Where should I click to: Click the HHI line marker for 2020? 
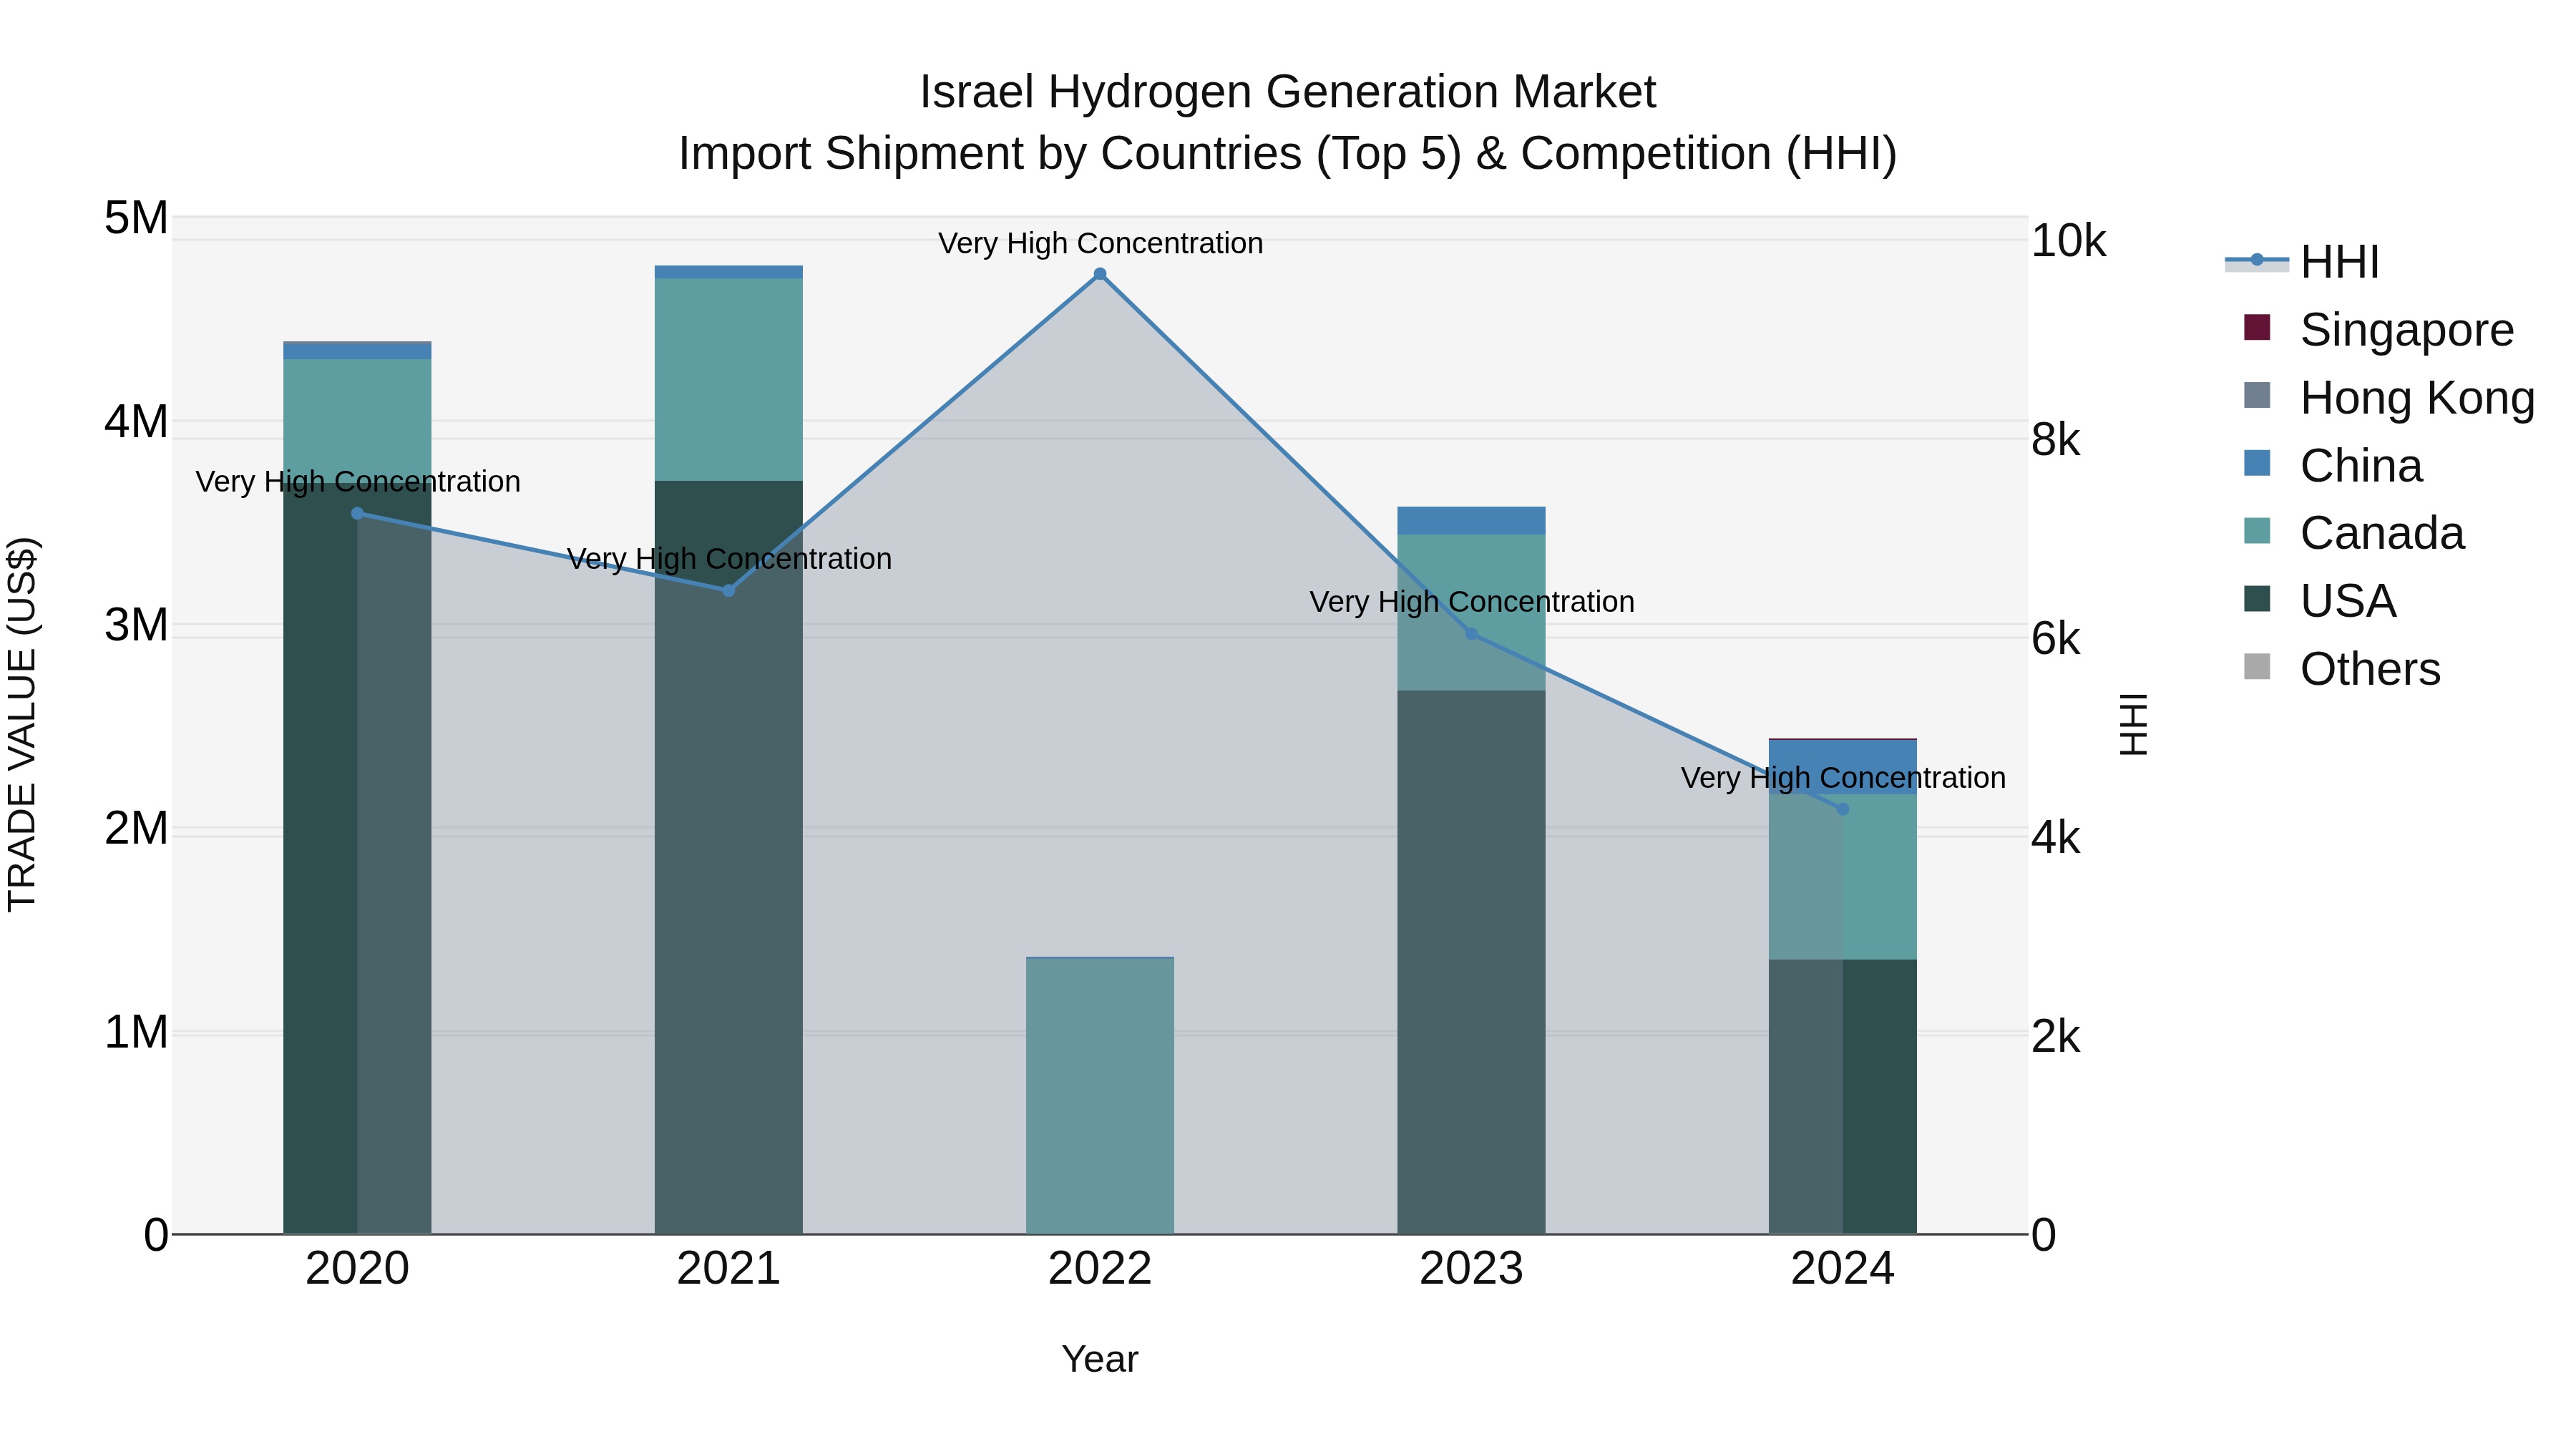click(x=357, y=513)
